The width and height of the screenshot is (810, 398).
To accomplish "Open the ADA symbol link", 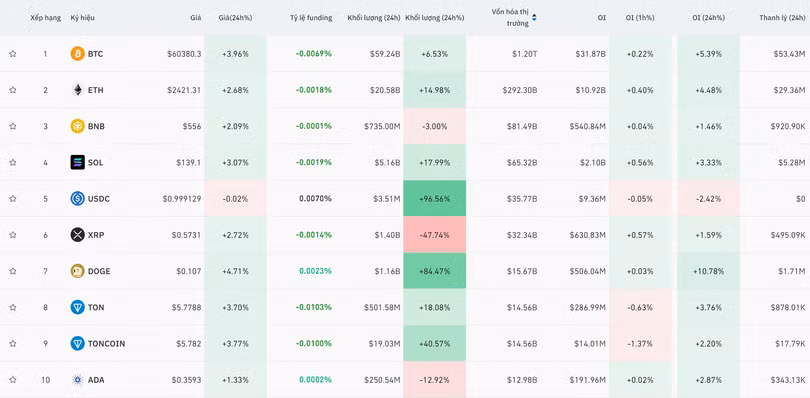I will pos(96,380).
